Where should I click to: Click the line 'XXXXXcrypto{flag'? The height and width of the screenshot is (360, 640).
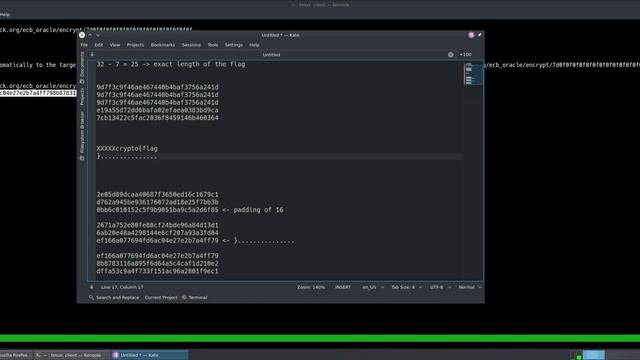click(127, 149)
